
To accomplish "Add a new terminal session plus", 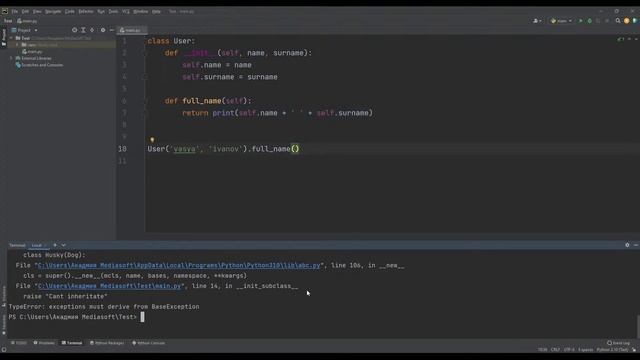I will [55, 245].
